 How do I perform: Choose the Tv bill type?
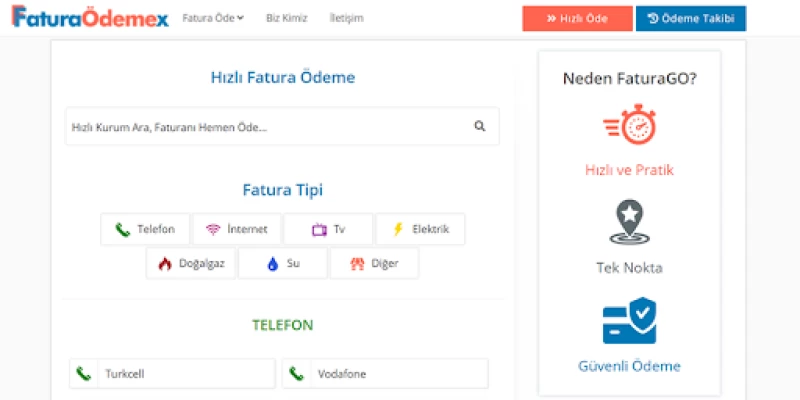coord(328,229)
